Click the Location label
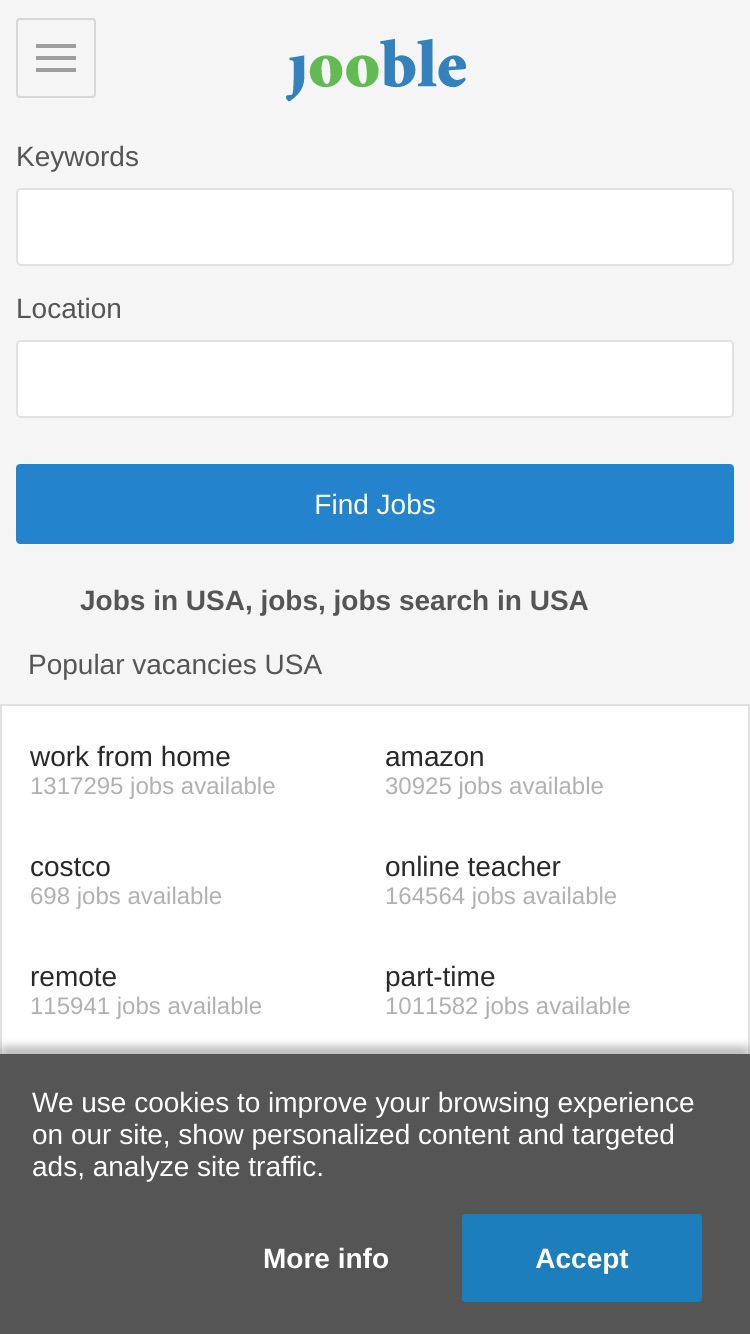The image size is (750, 1334). click(x=69, y=309)
